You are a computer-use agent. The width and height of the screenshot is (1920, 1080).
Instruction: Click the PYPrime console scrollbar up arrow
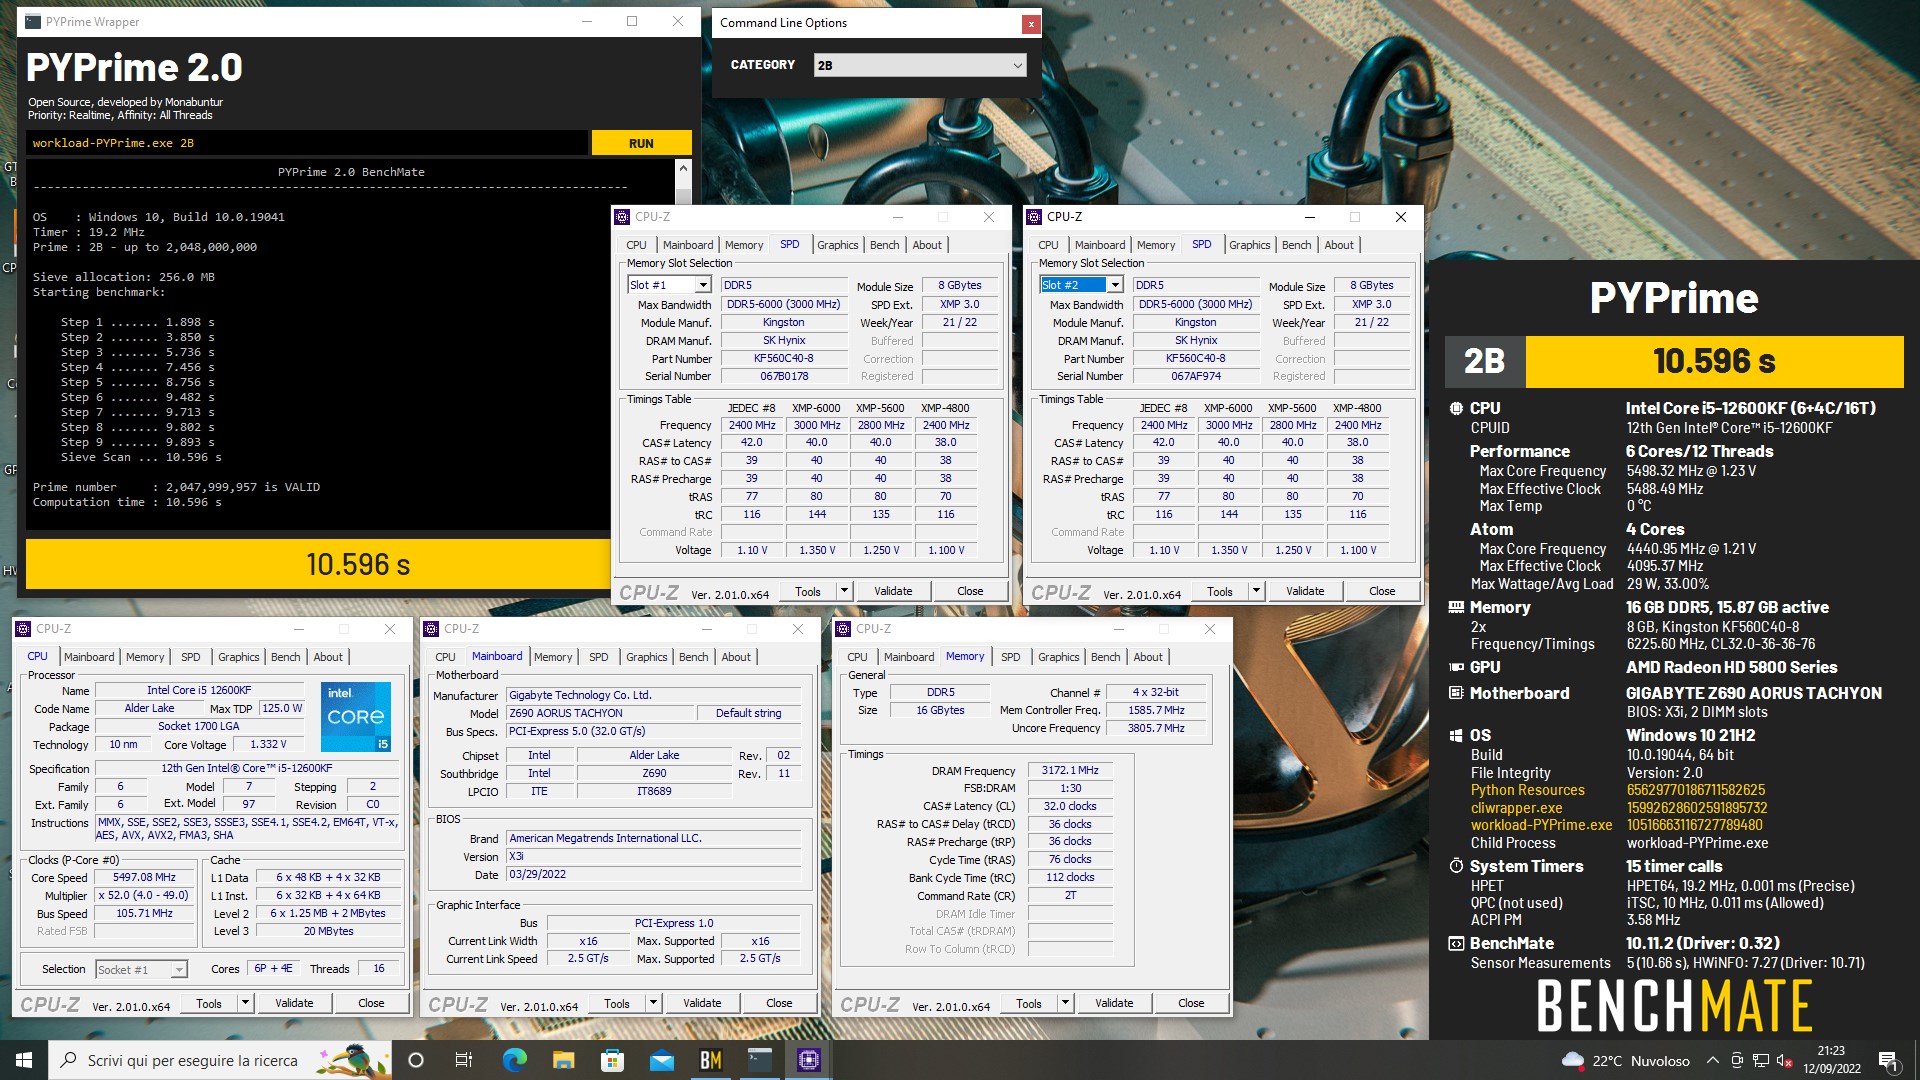(x=683, y=168)
